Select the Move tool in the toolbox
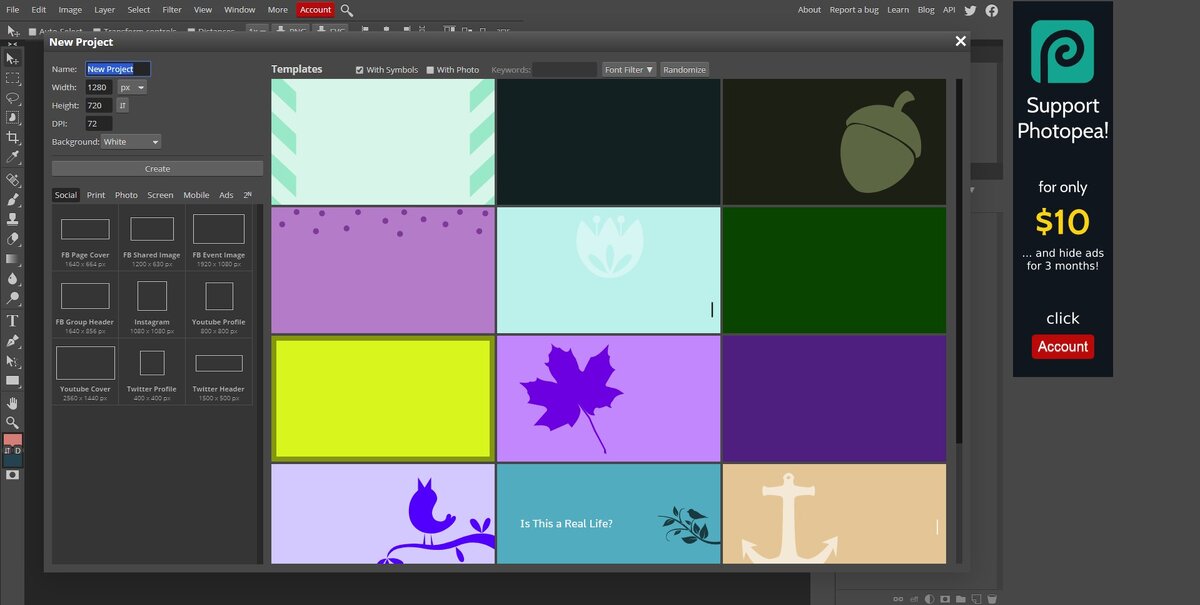The width and height of the screenshot is (1200, 605). tap(13, 59)
